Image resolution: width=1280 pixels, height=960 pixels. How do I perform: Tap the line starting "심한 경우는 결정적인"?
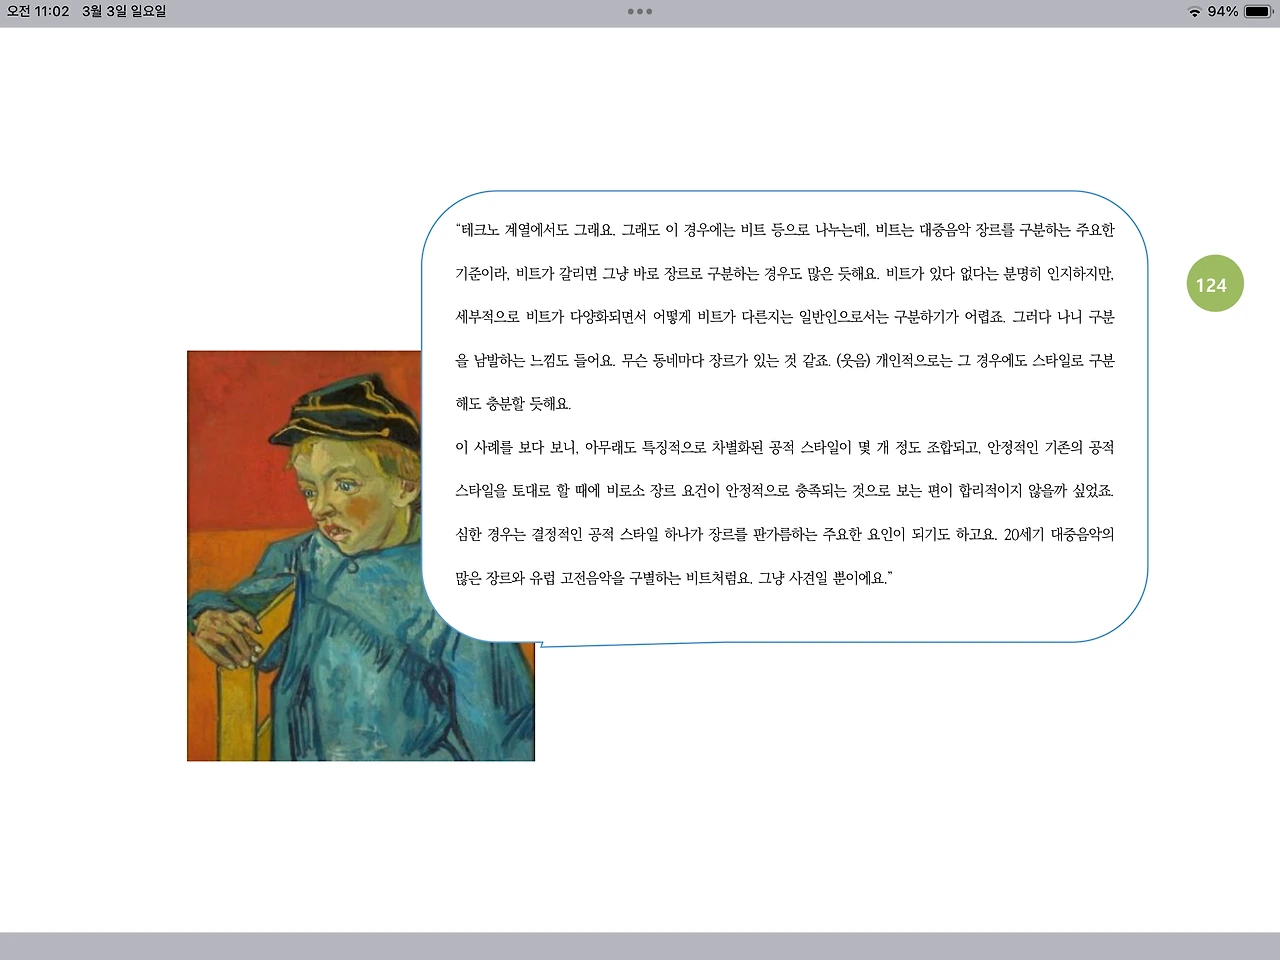pyautogui.click(x=785, y=534)
